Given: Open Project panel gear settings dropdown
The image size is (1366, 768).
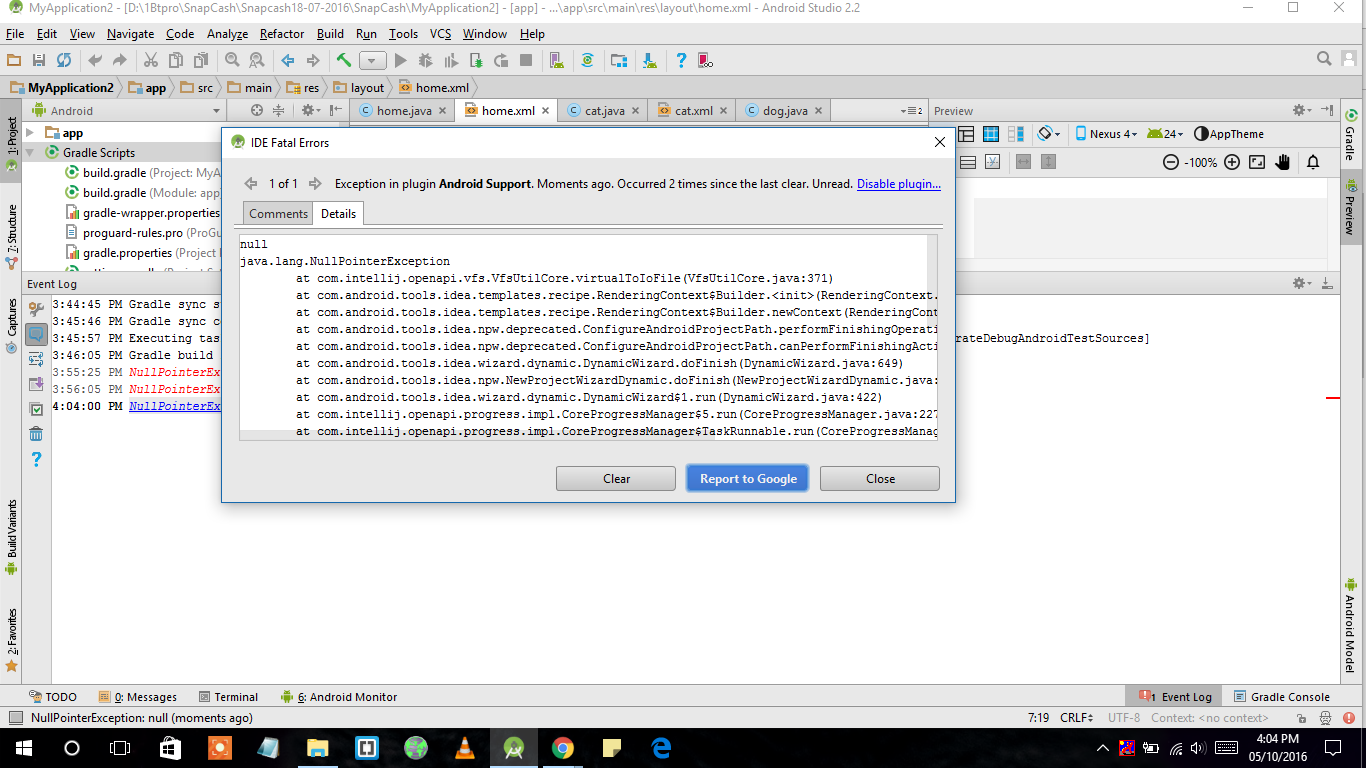Looking at the screenshot, I should click(x=310, y=110).
